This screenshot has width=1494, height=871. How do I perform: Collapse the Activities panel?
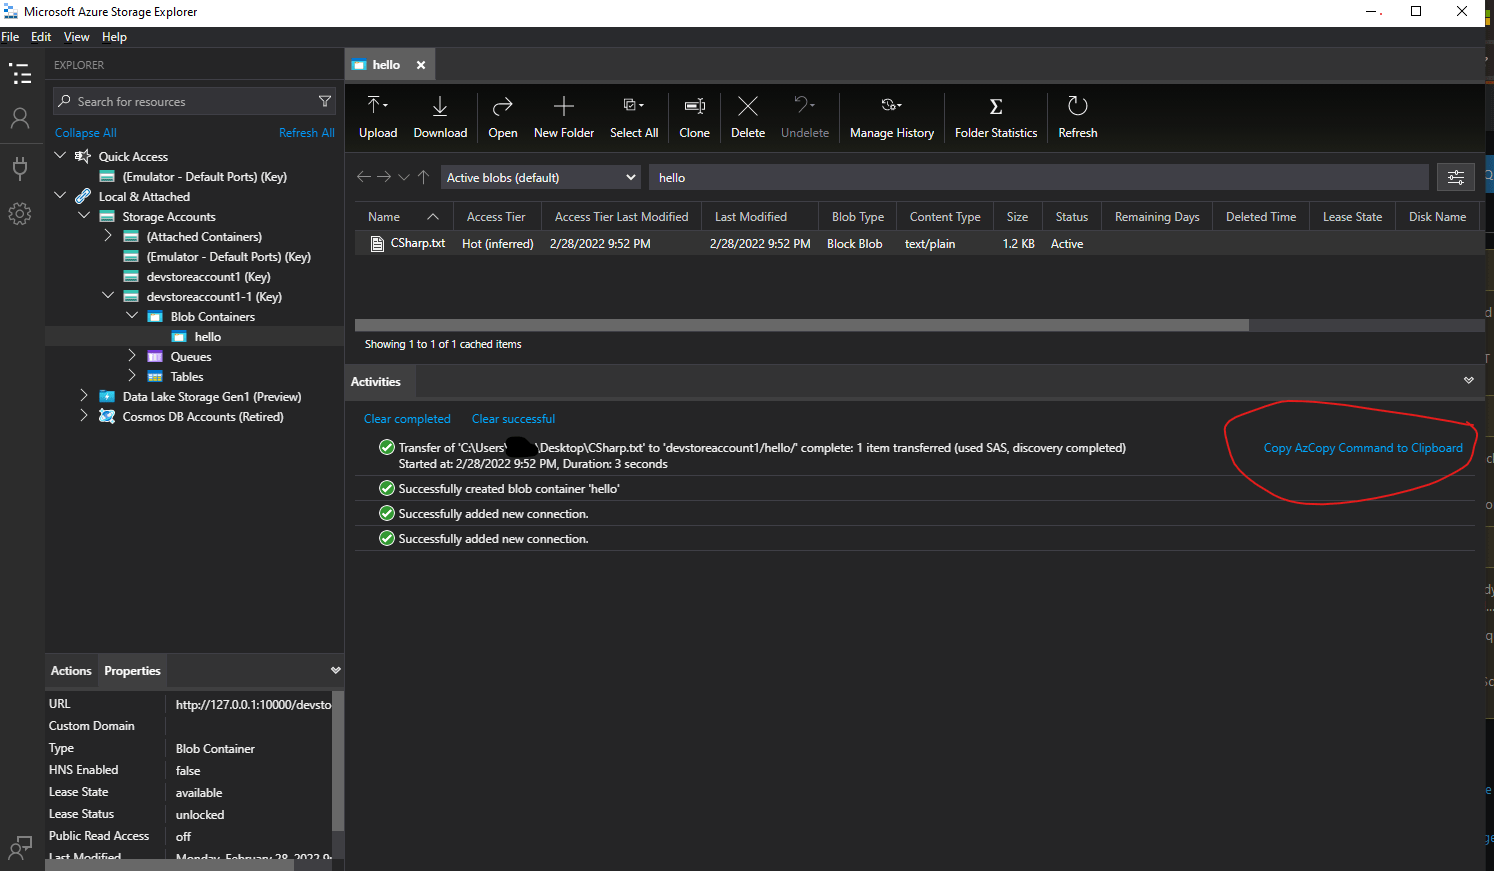1469,381
